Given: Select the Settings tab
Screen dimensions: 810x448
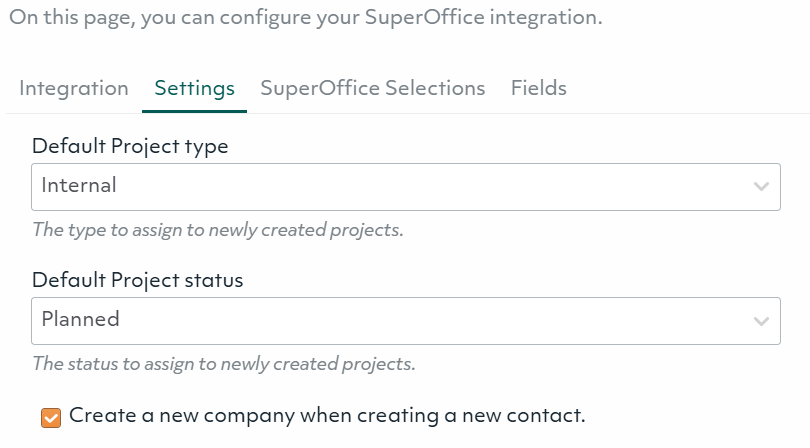Looking at the screenshot, I should click(x=194, y=88).
